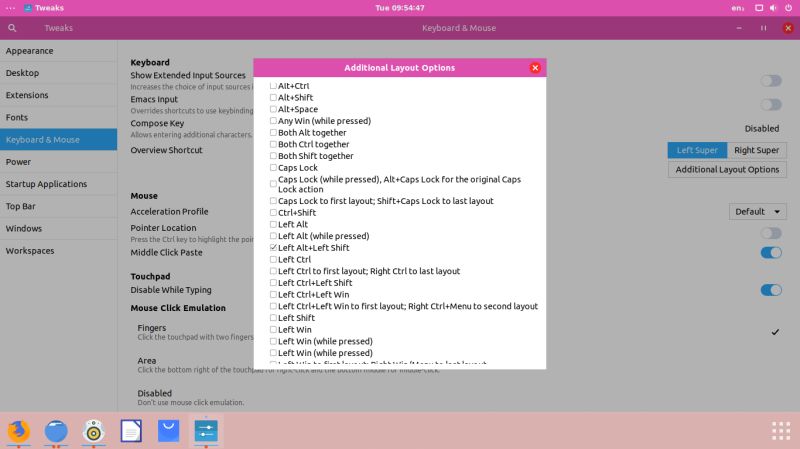
Task: Open the Tweaks app menu in top bar
Action: tap(44, 8)
